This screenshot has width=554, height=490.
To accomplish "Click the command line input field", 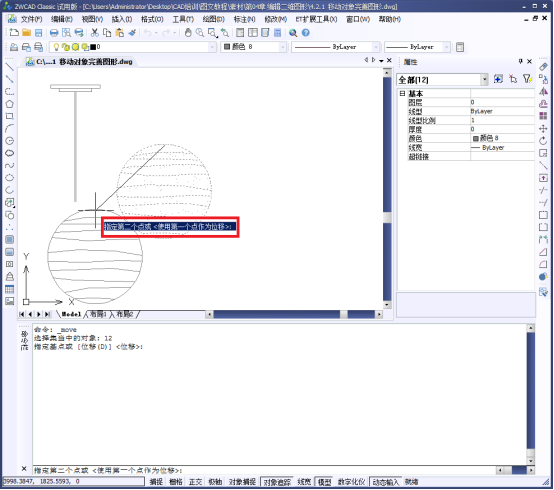I will 264,471.
